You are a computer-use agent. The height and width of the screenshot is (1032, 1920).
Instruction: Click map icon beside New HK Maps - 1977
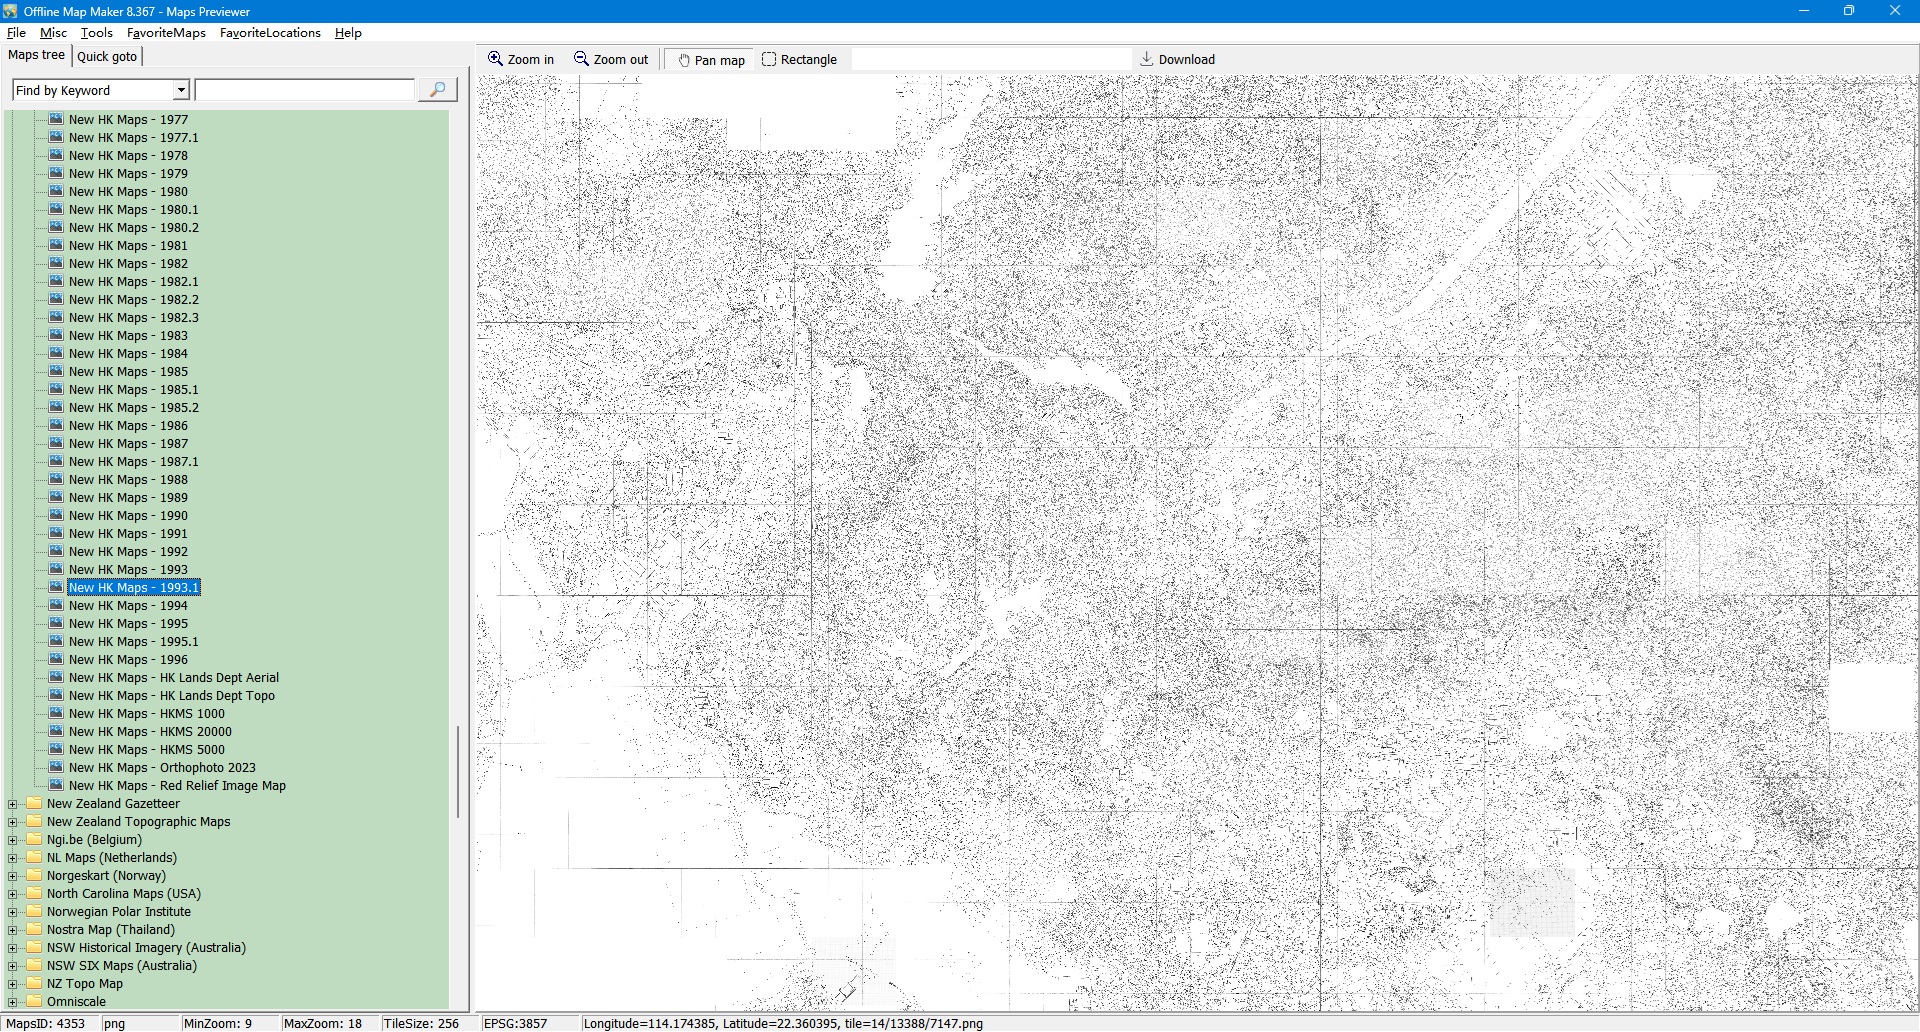click(56, 119)
